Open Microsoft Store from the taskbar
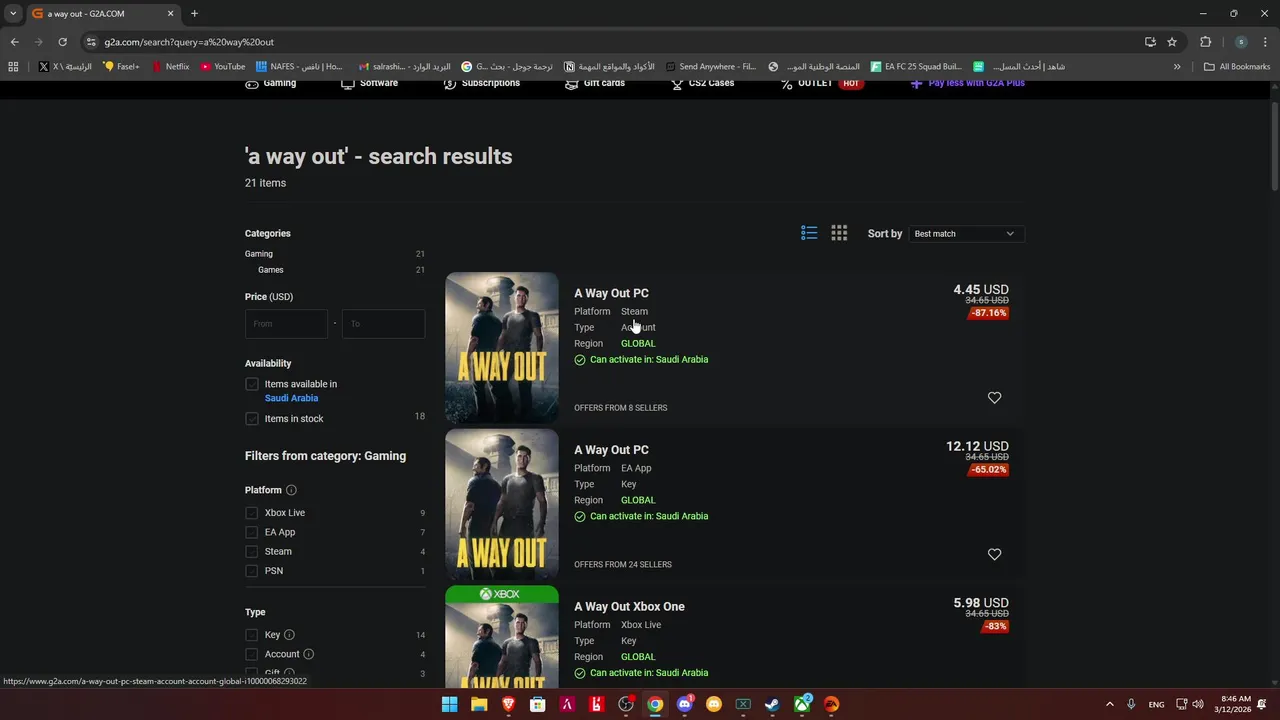This screenshot has width=1280, height=720. (538, 704)
